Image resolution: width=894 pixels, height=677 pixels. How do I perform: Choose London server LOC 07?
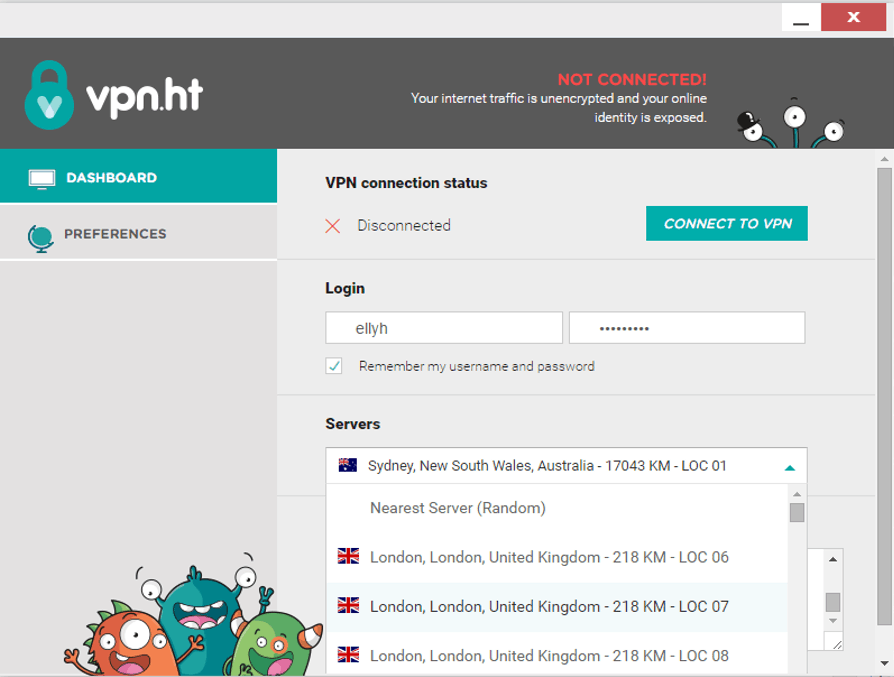tap(556, 606)
